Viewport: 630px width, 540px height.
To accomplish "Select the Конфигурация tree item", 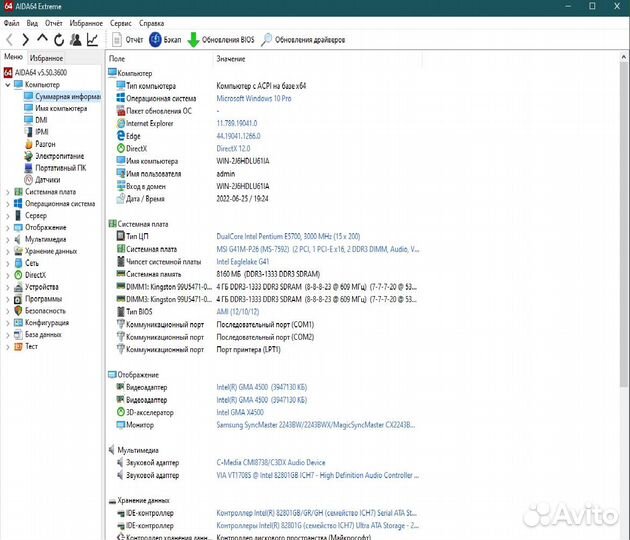I will click(41, 323).
